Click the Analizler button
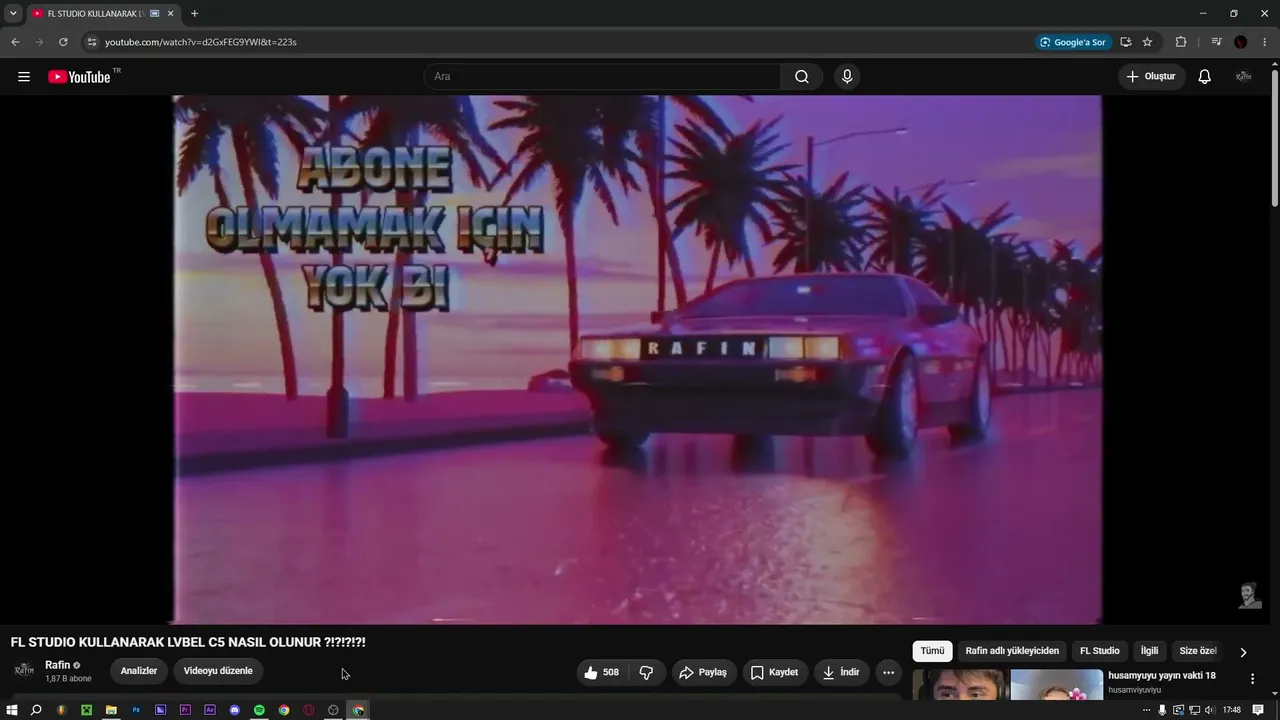The height and width of the screenshot is (720, 1280). click(x=139, y=671)
